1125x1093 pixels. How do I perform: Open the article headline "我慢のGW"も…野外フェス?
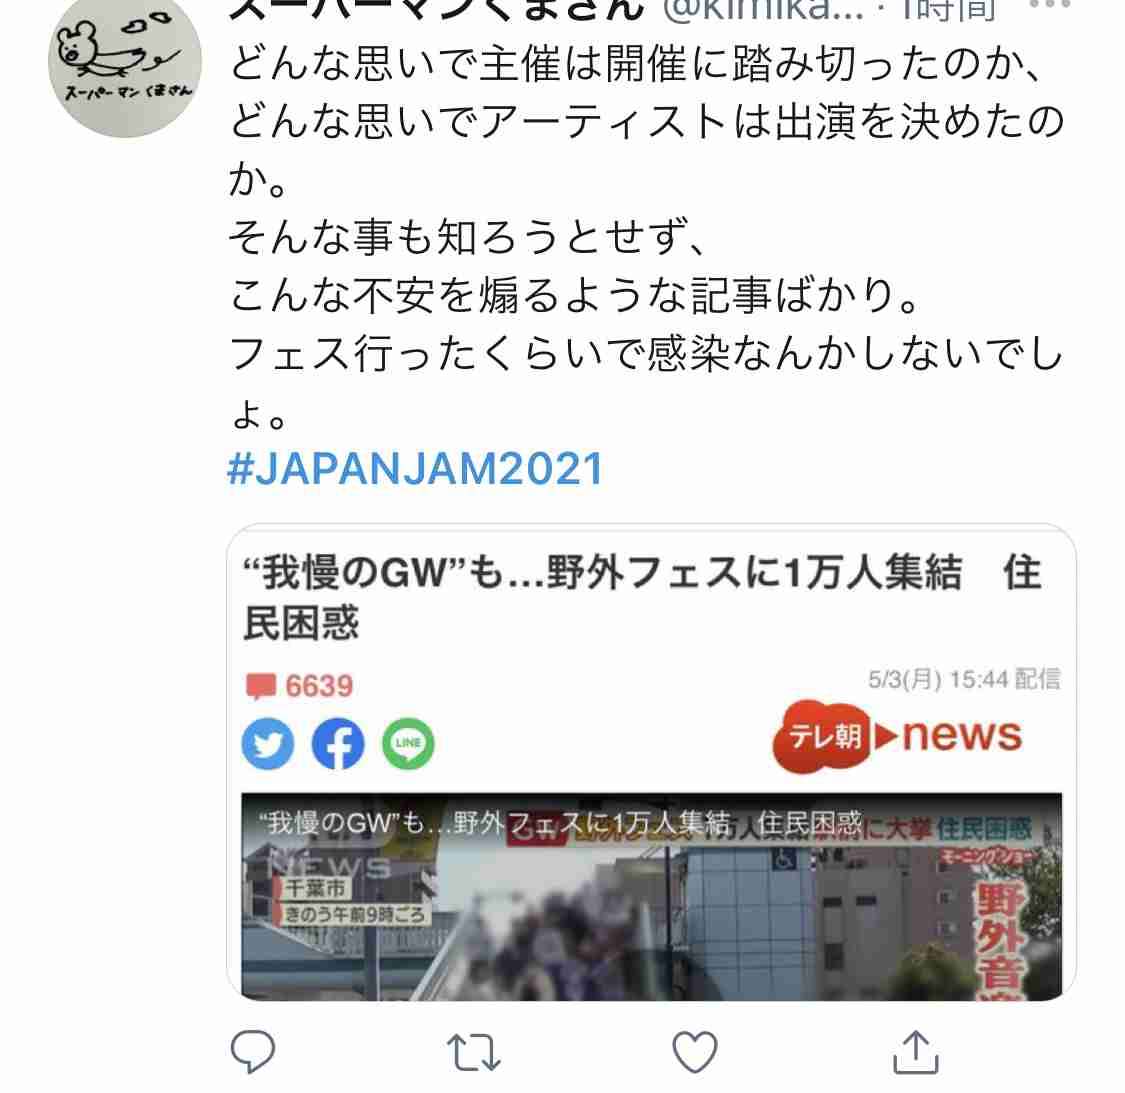point(642,597)
